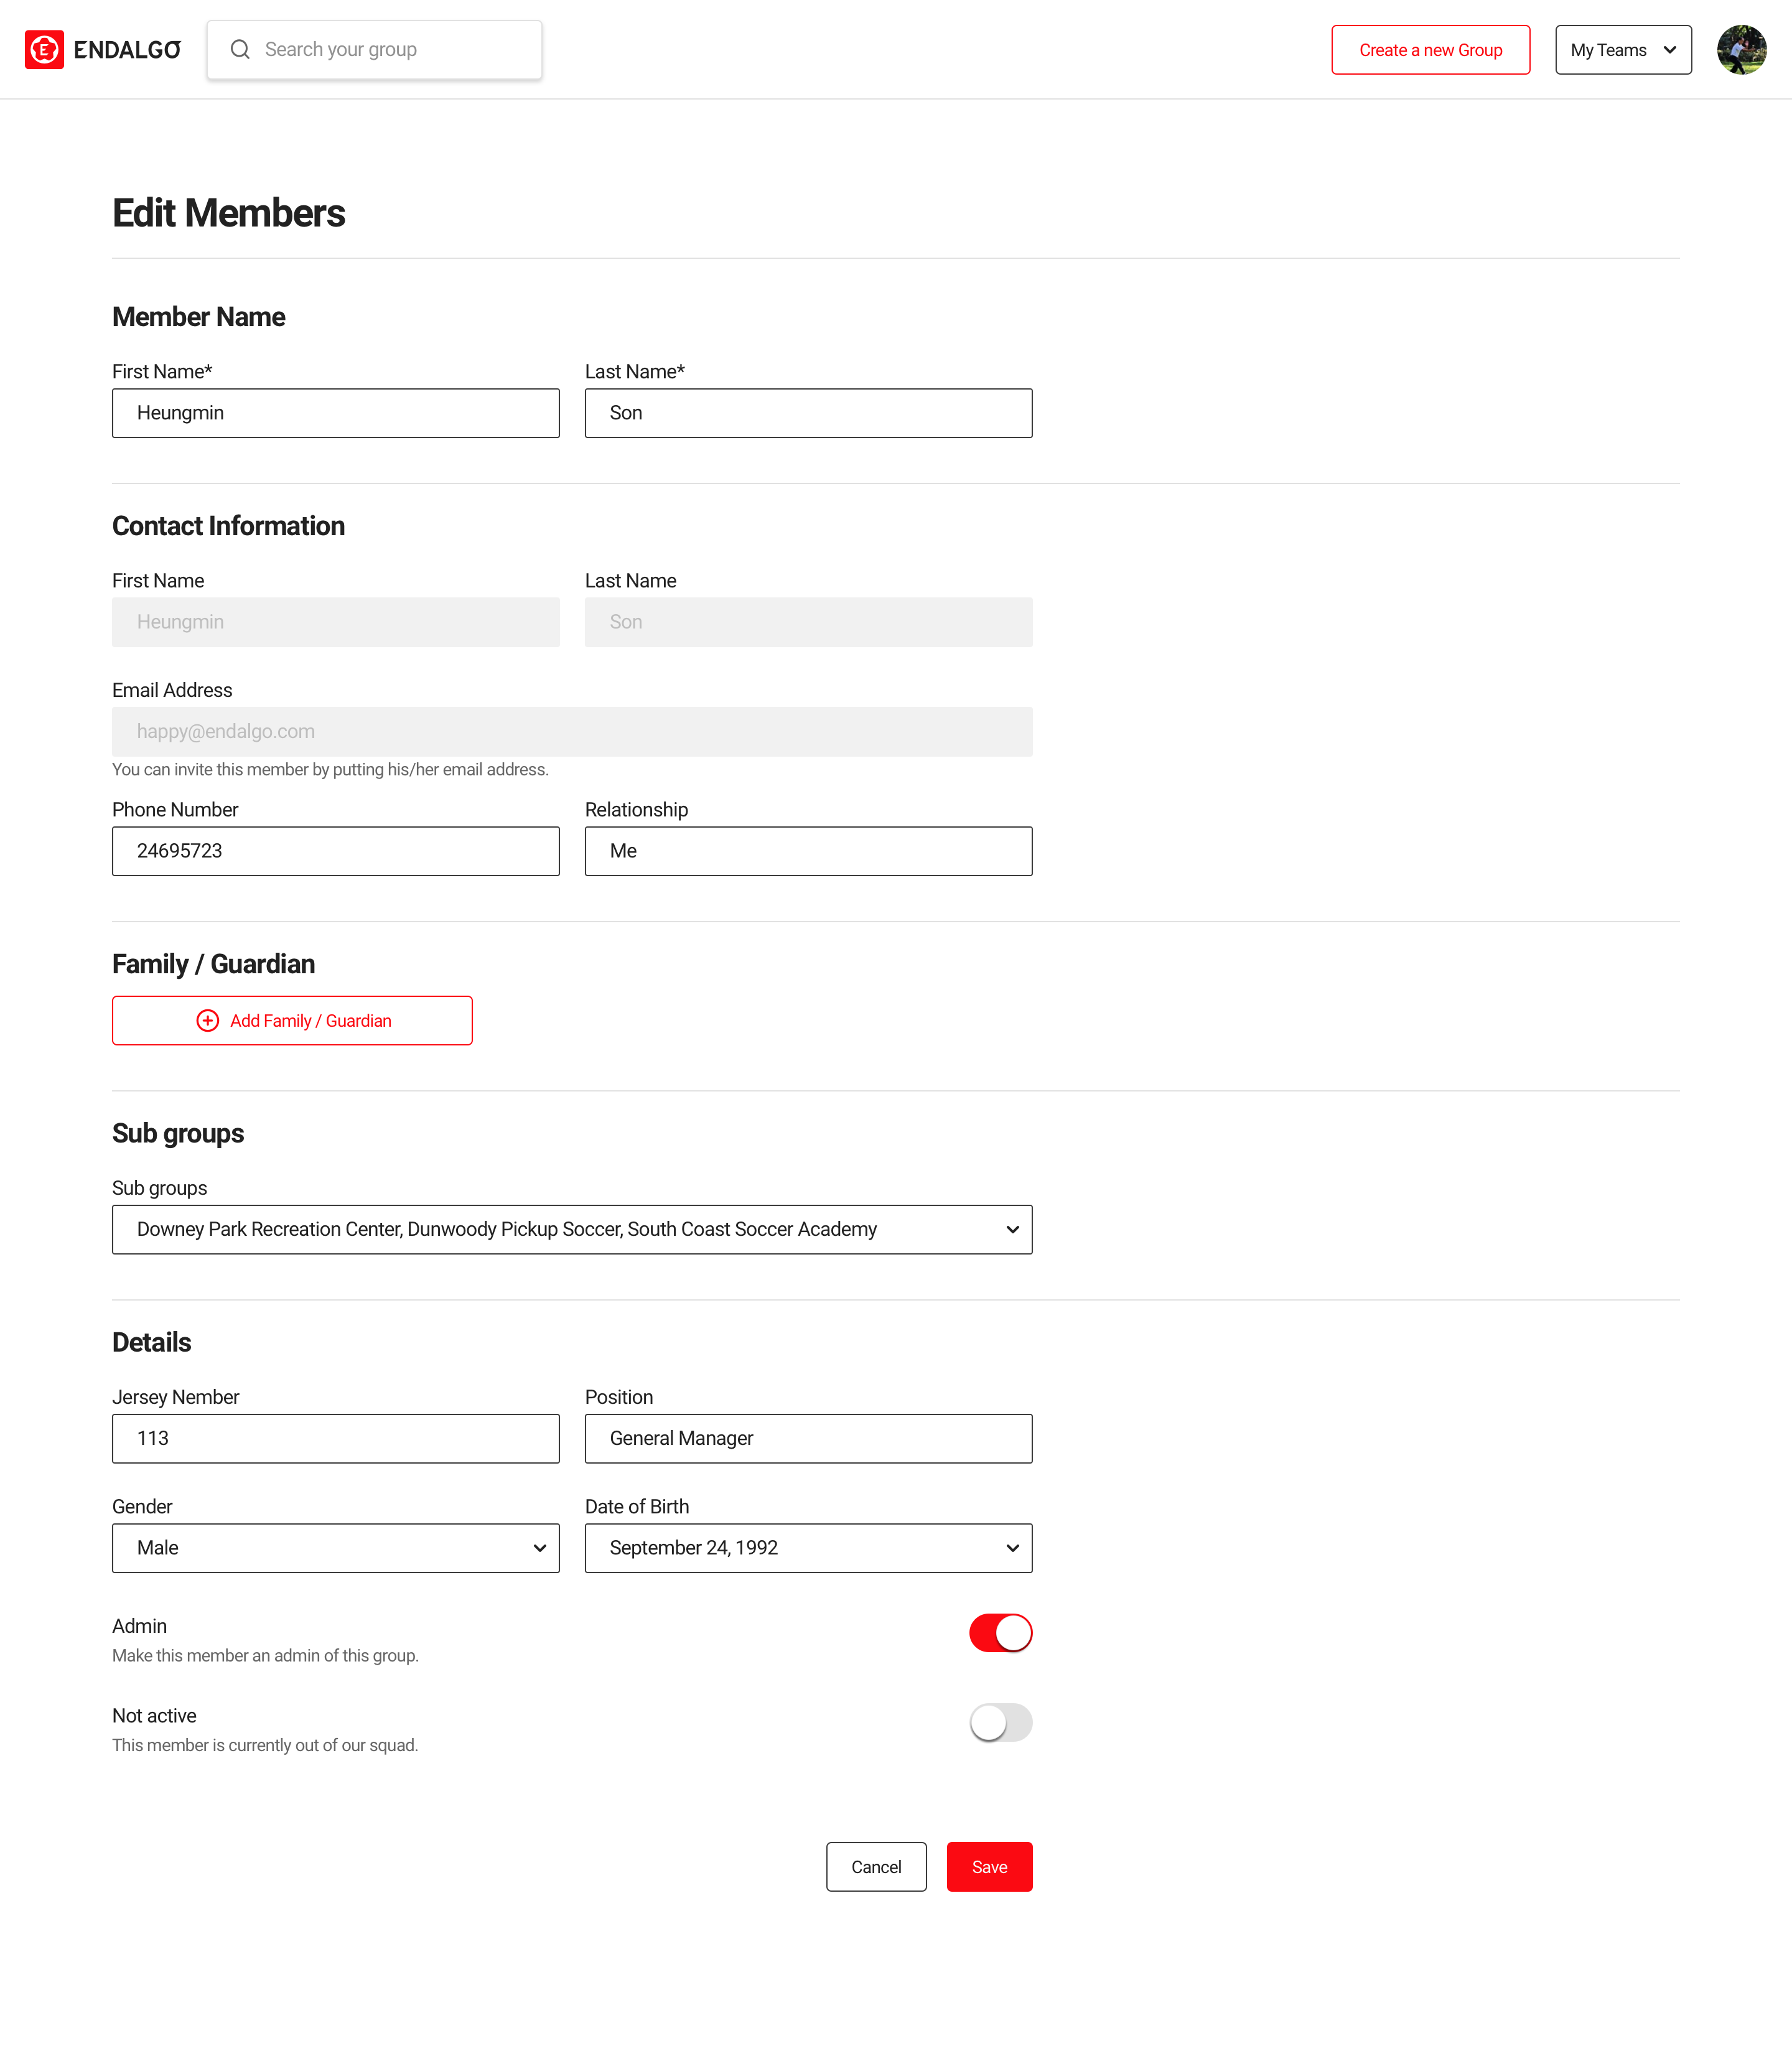
Task: Click the search magnifier icon
Action: 240,50
